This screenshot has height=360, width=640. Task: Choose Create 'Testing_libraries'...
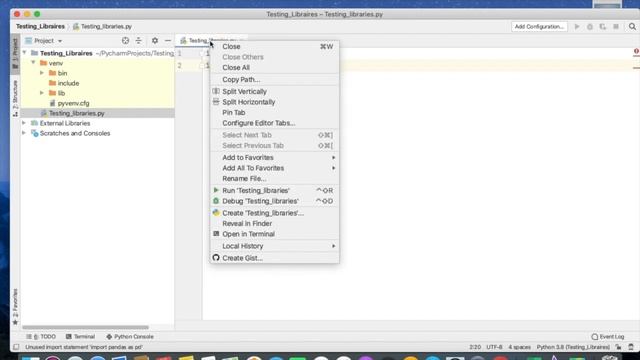275,213
